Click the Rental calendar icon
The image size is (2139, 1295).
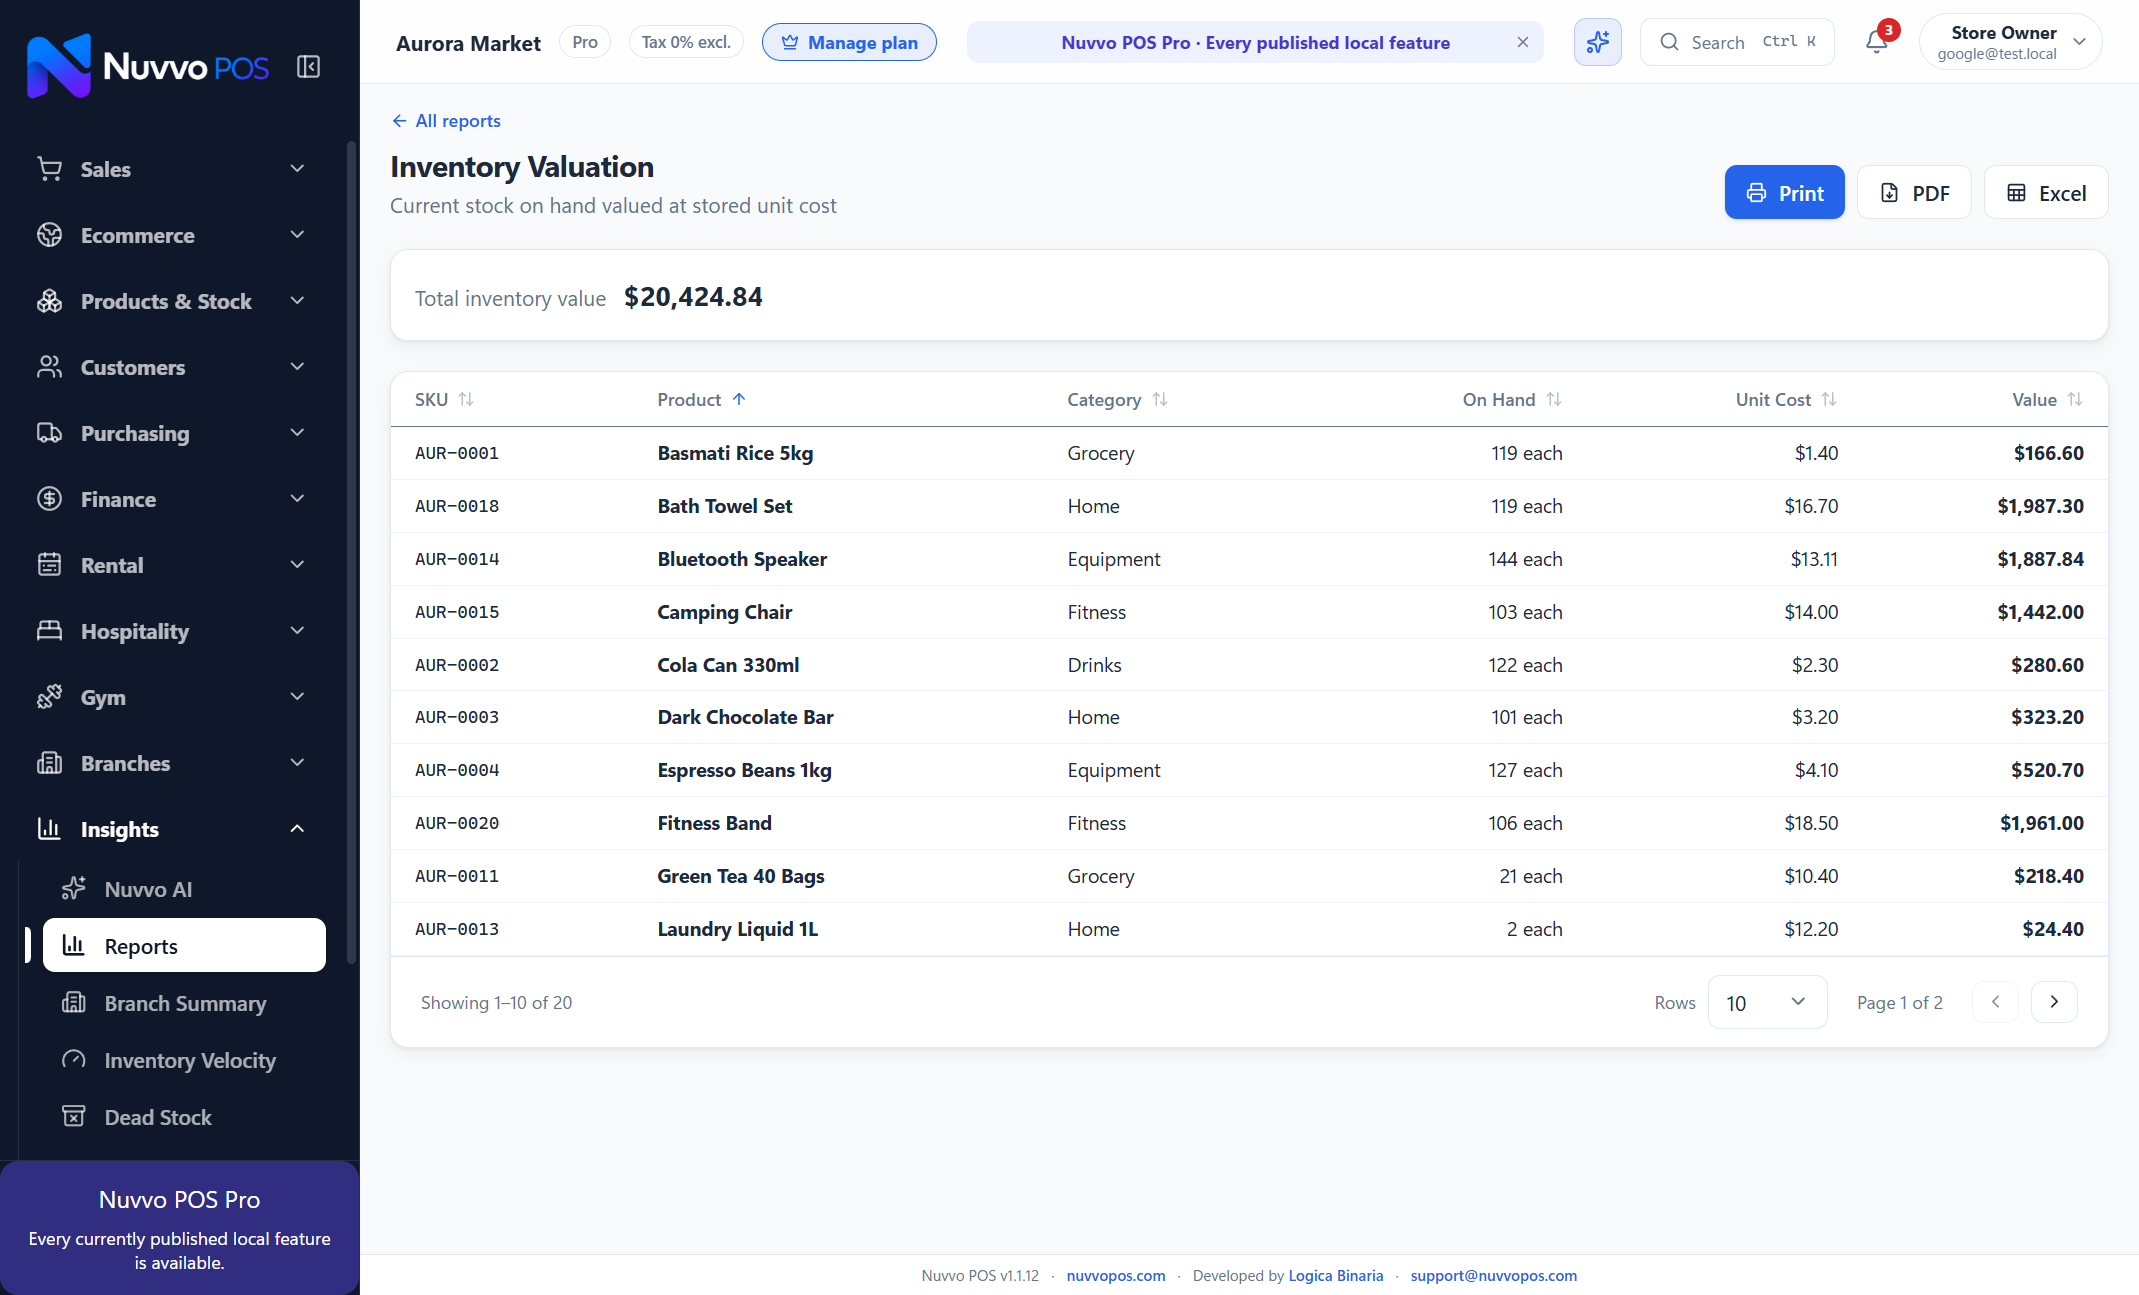point(49,565)
